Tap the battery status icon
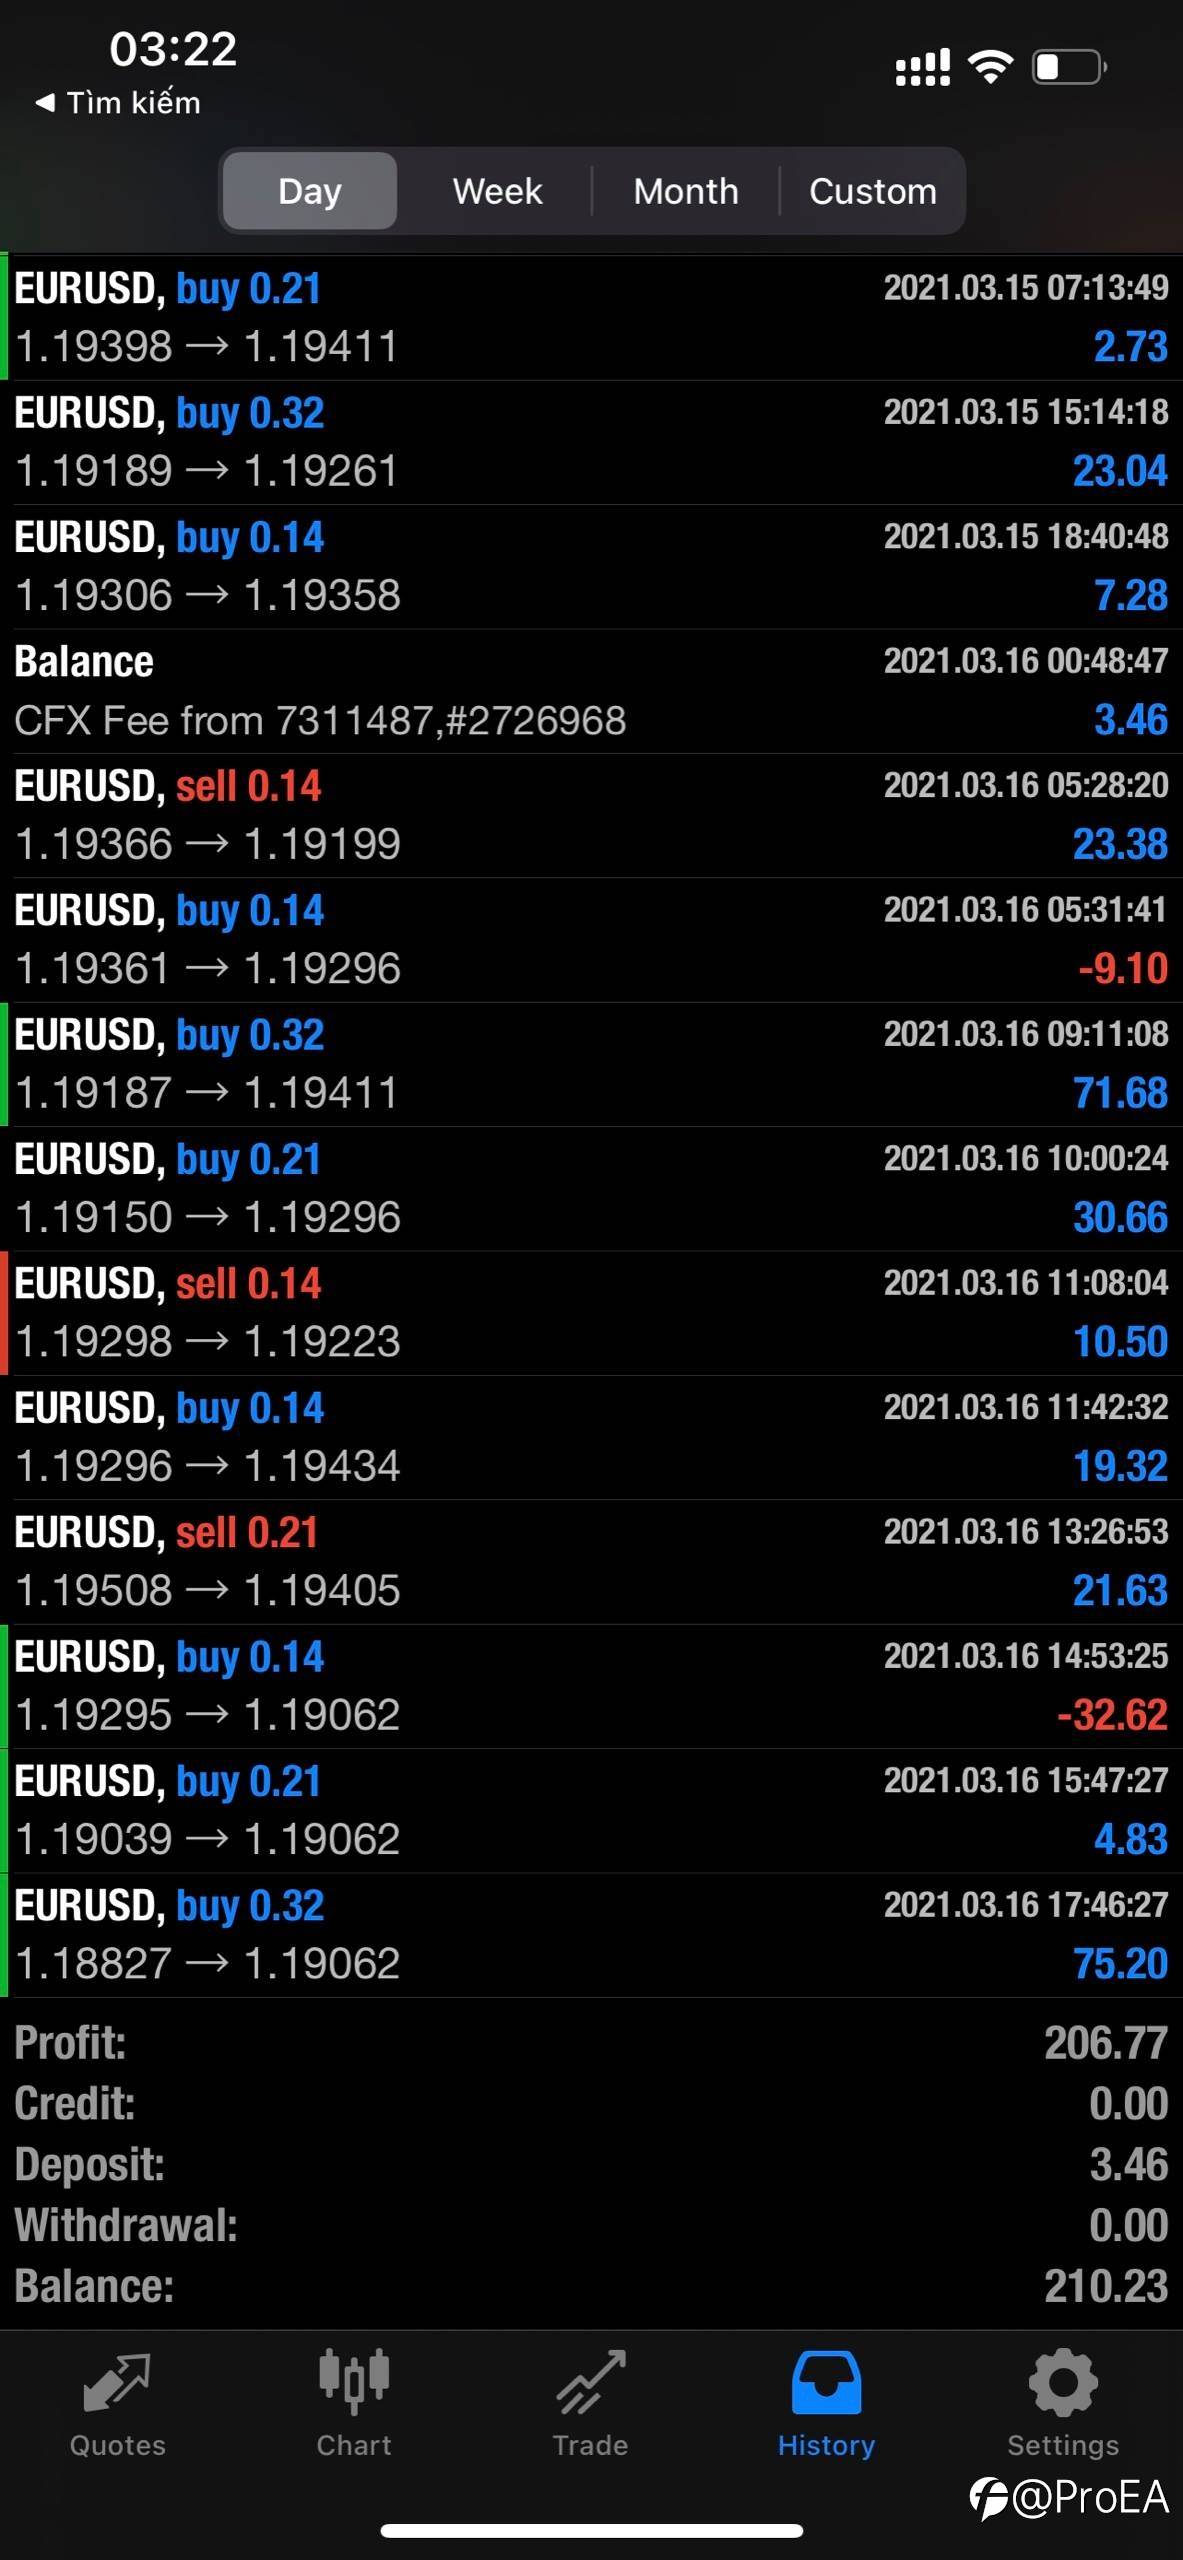Screen dimensions: 1183x2560 click(1069, 67)
